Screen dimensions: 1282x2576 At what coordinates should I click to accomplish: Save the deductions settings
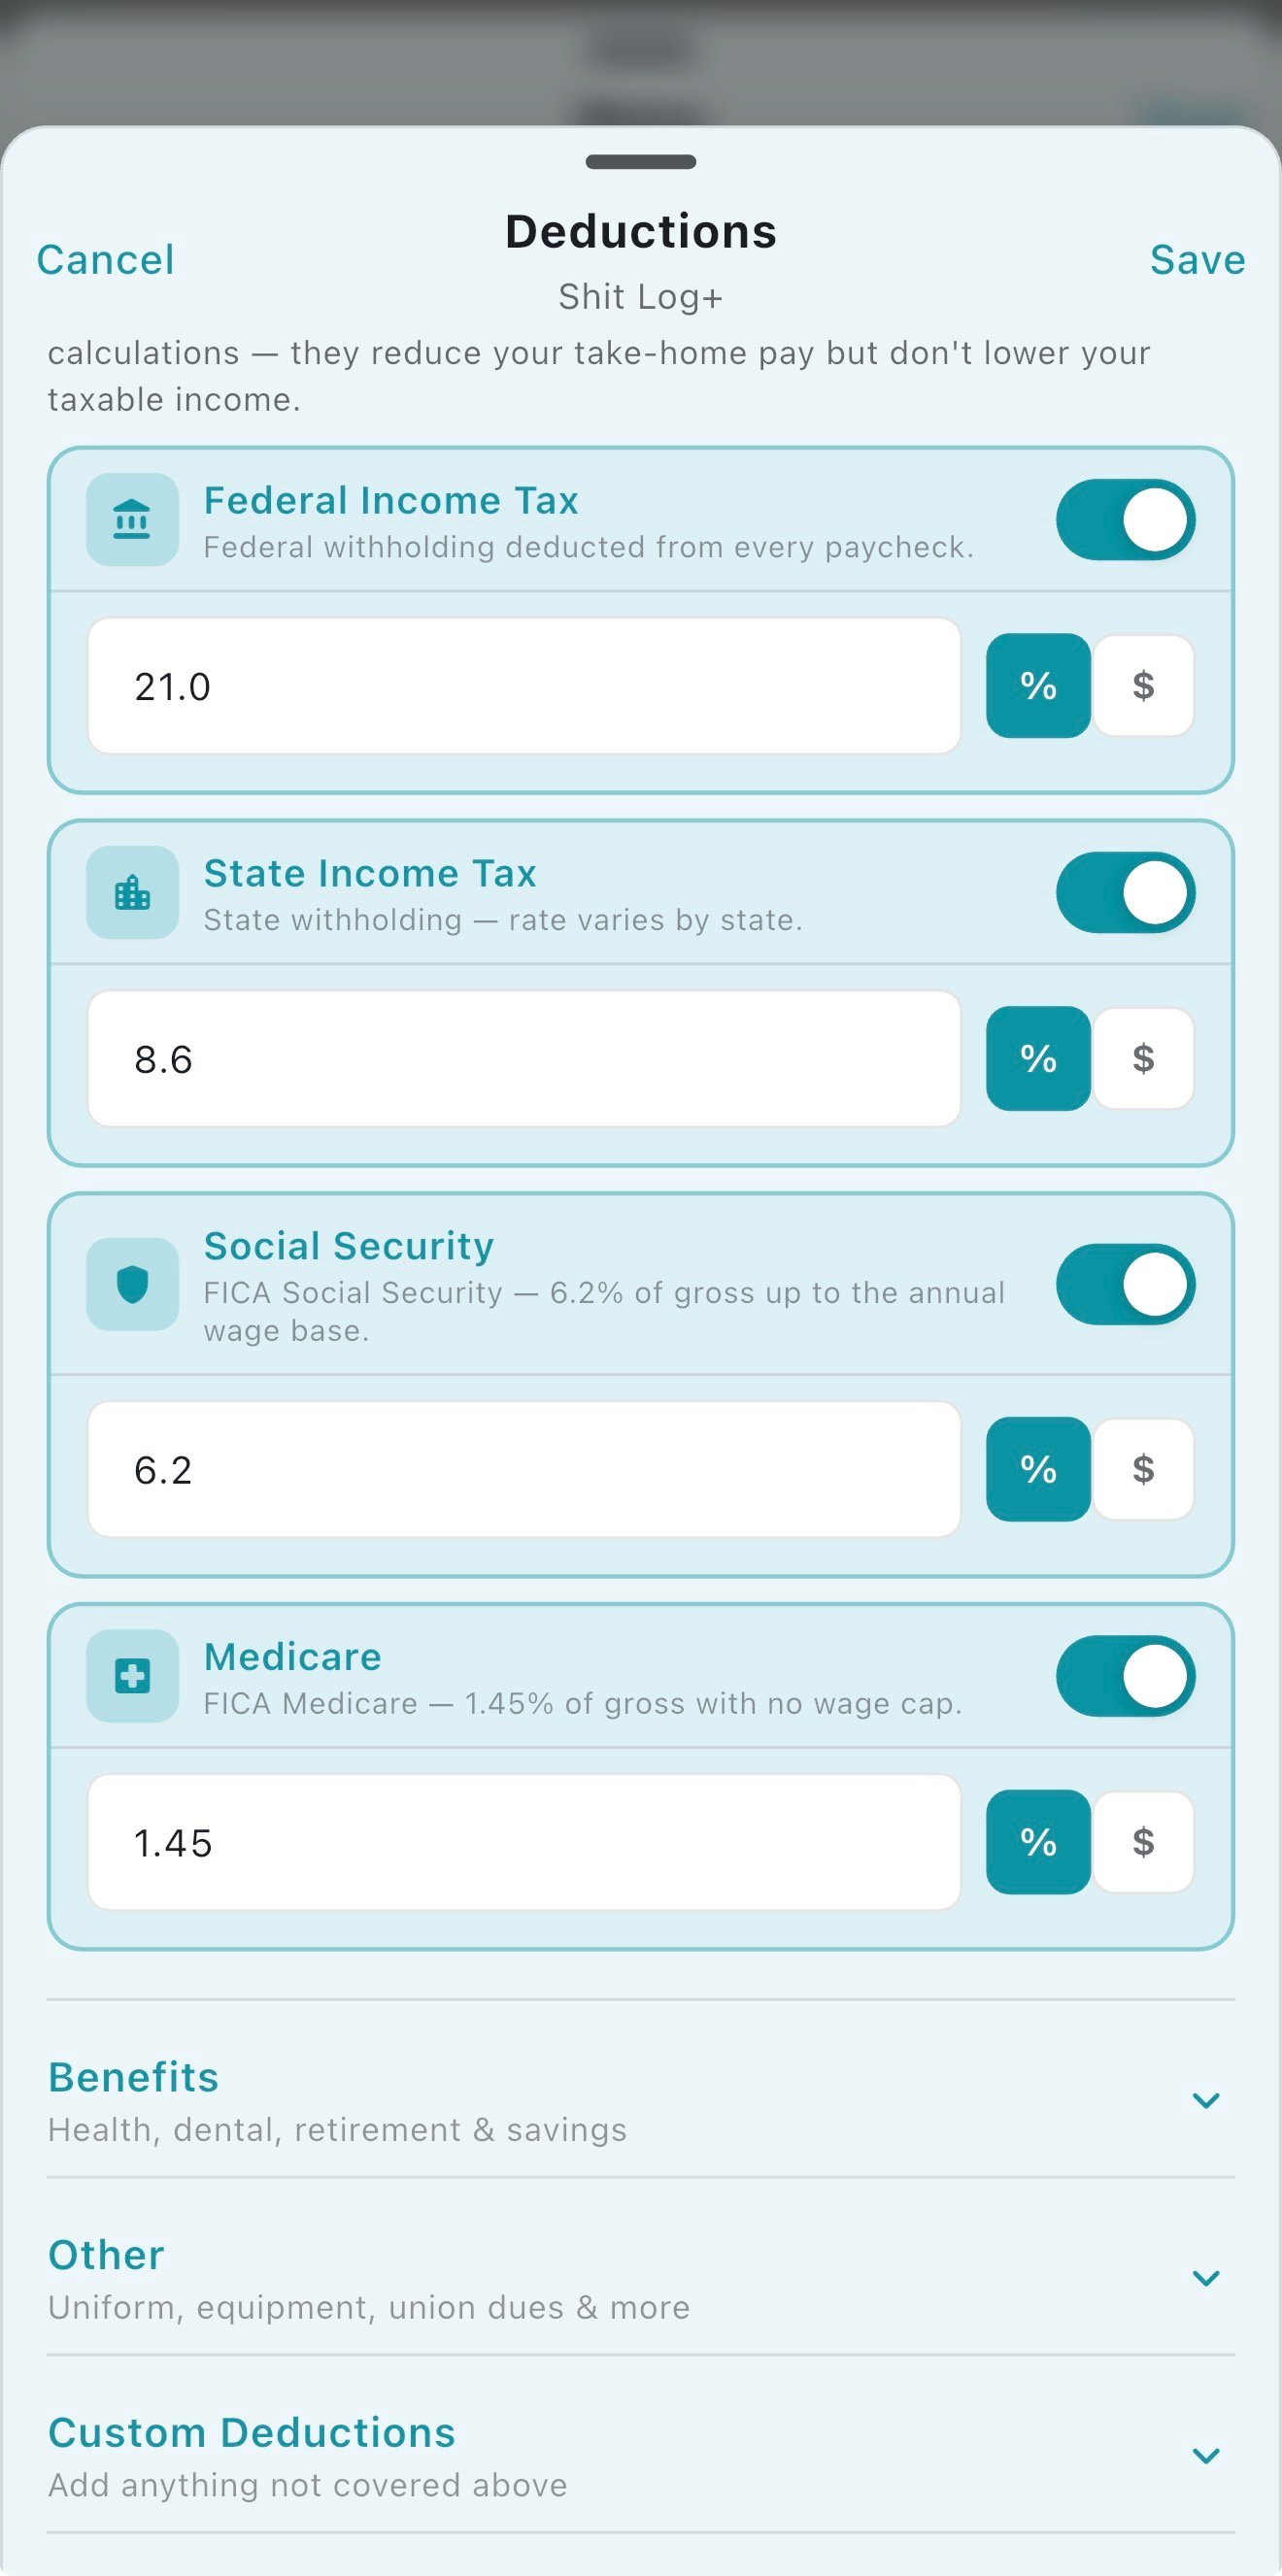1197,260
